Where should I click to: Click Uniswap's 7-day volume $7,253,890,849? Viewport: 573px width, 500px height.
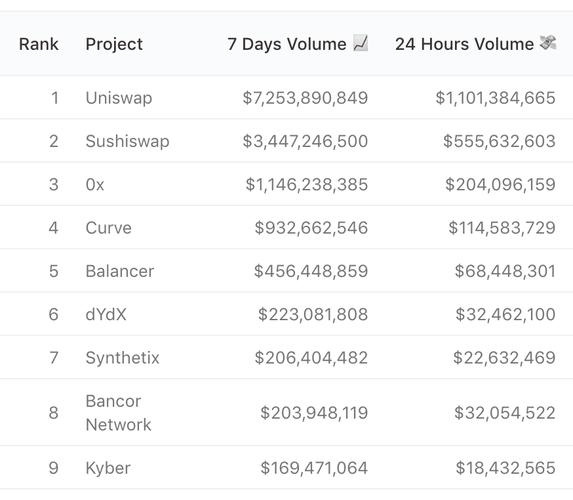point(305,98)
